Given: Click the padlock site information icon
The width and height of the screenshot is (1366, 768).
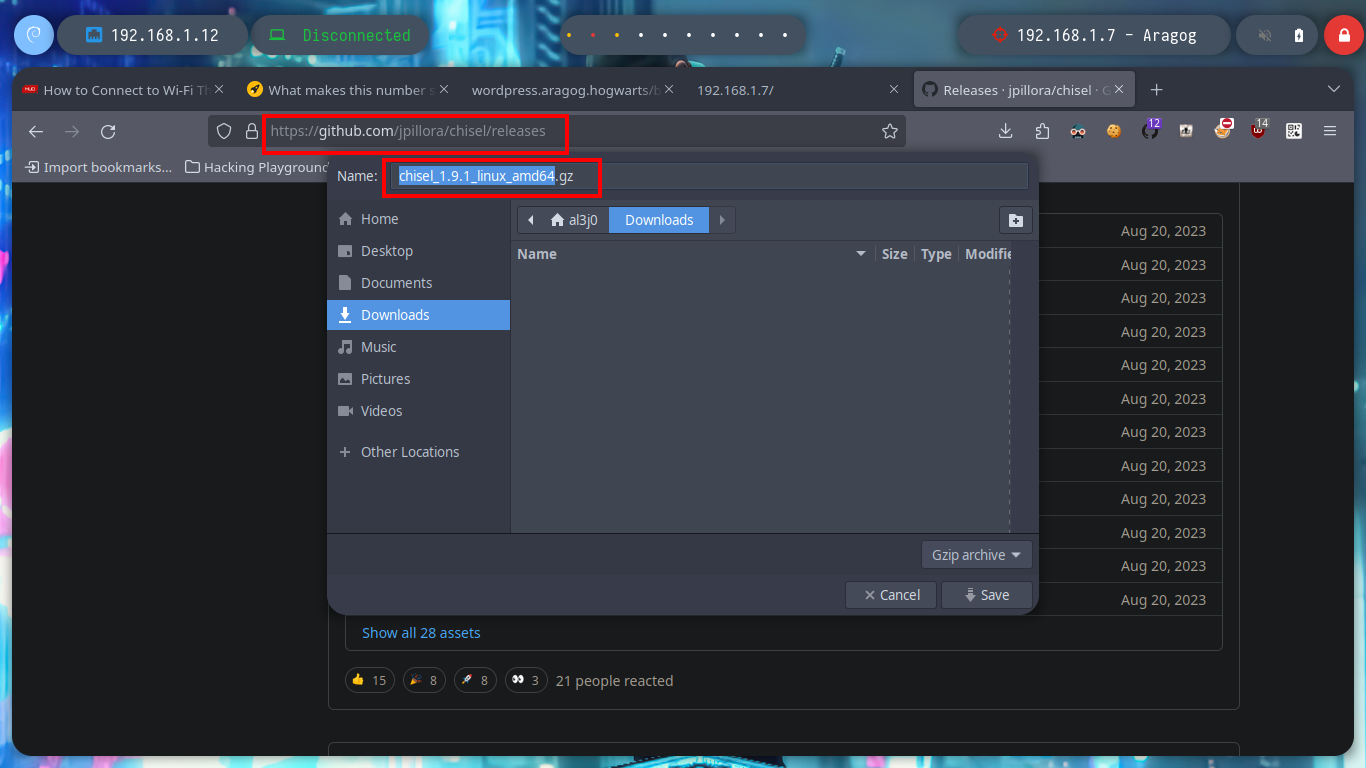Looking at the screenshot, I should (x=252, y=131).
